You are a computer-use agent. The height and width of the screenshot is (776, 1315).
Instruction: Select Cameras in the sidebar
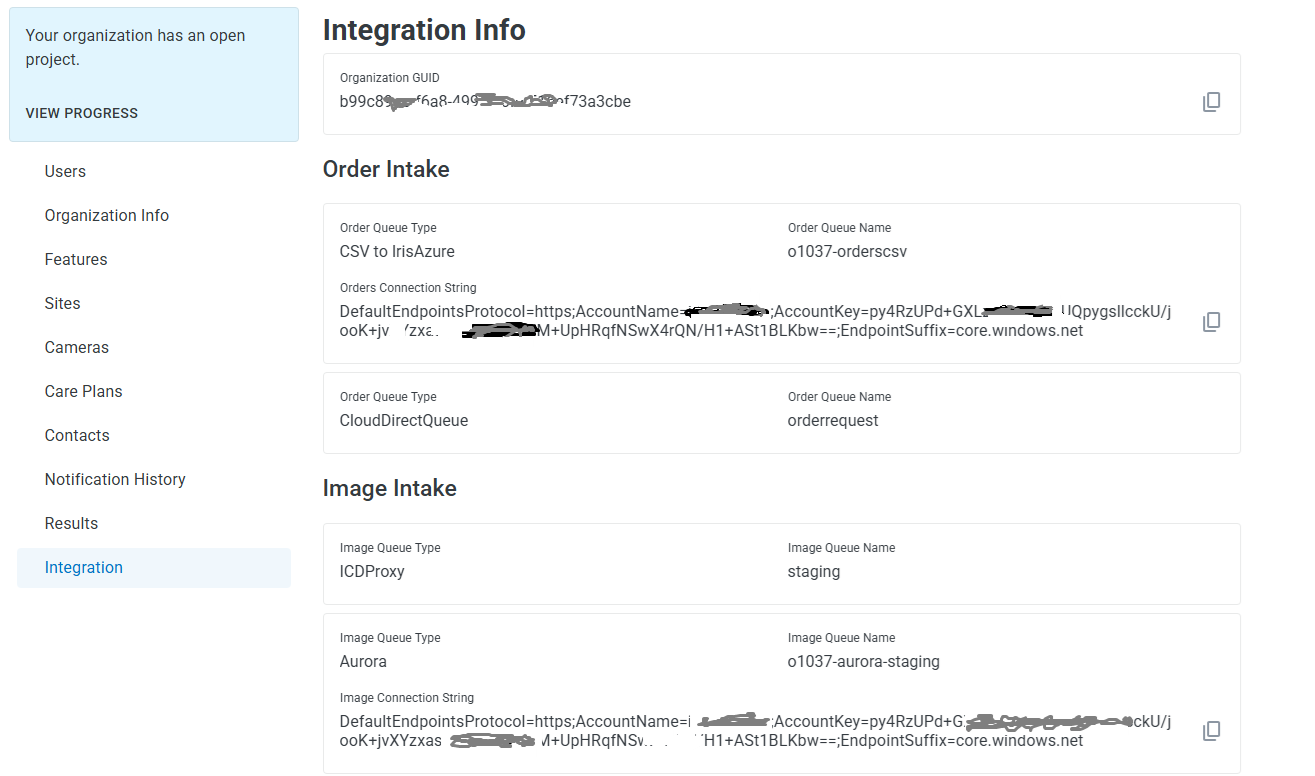tap(77, 347)
